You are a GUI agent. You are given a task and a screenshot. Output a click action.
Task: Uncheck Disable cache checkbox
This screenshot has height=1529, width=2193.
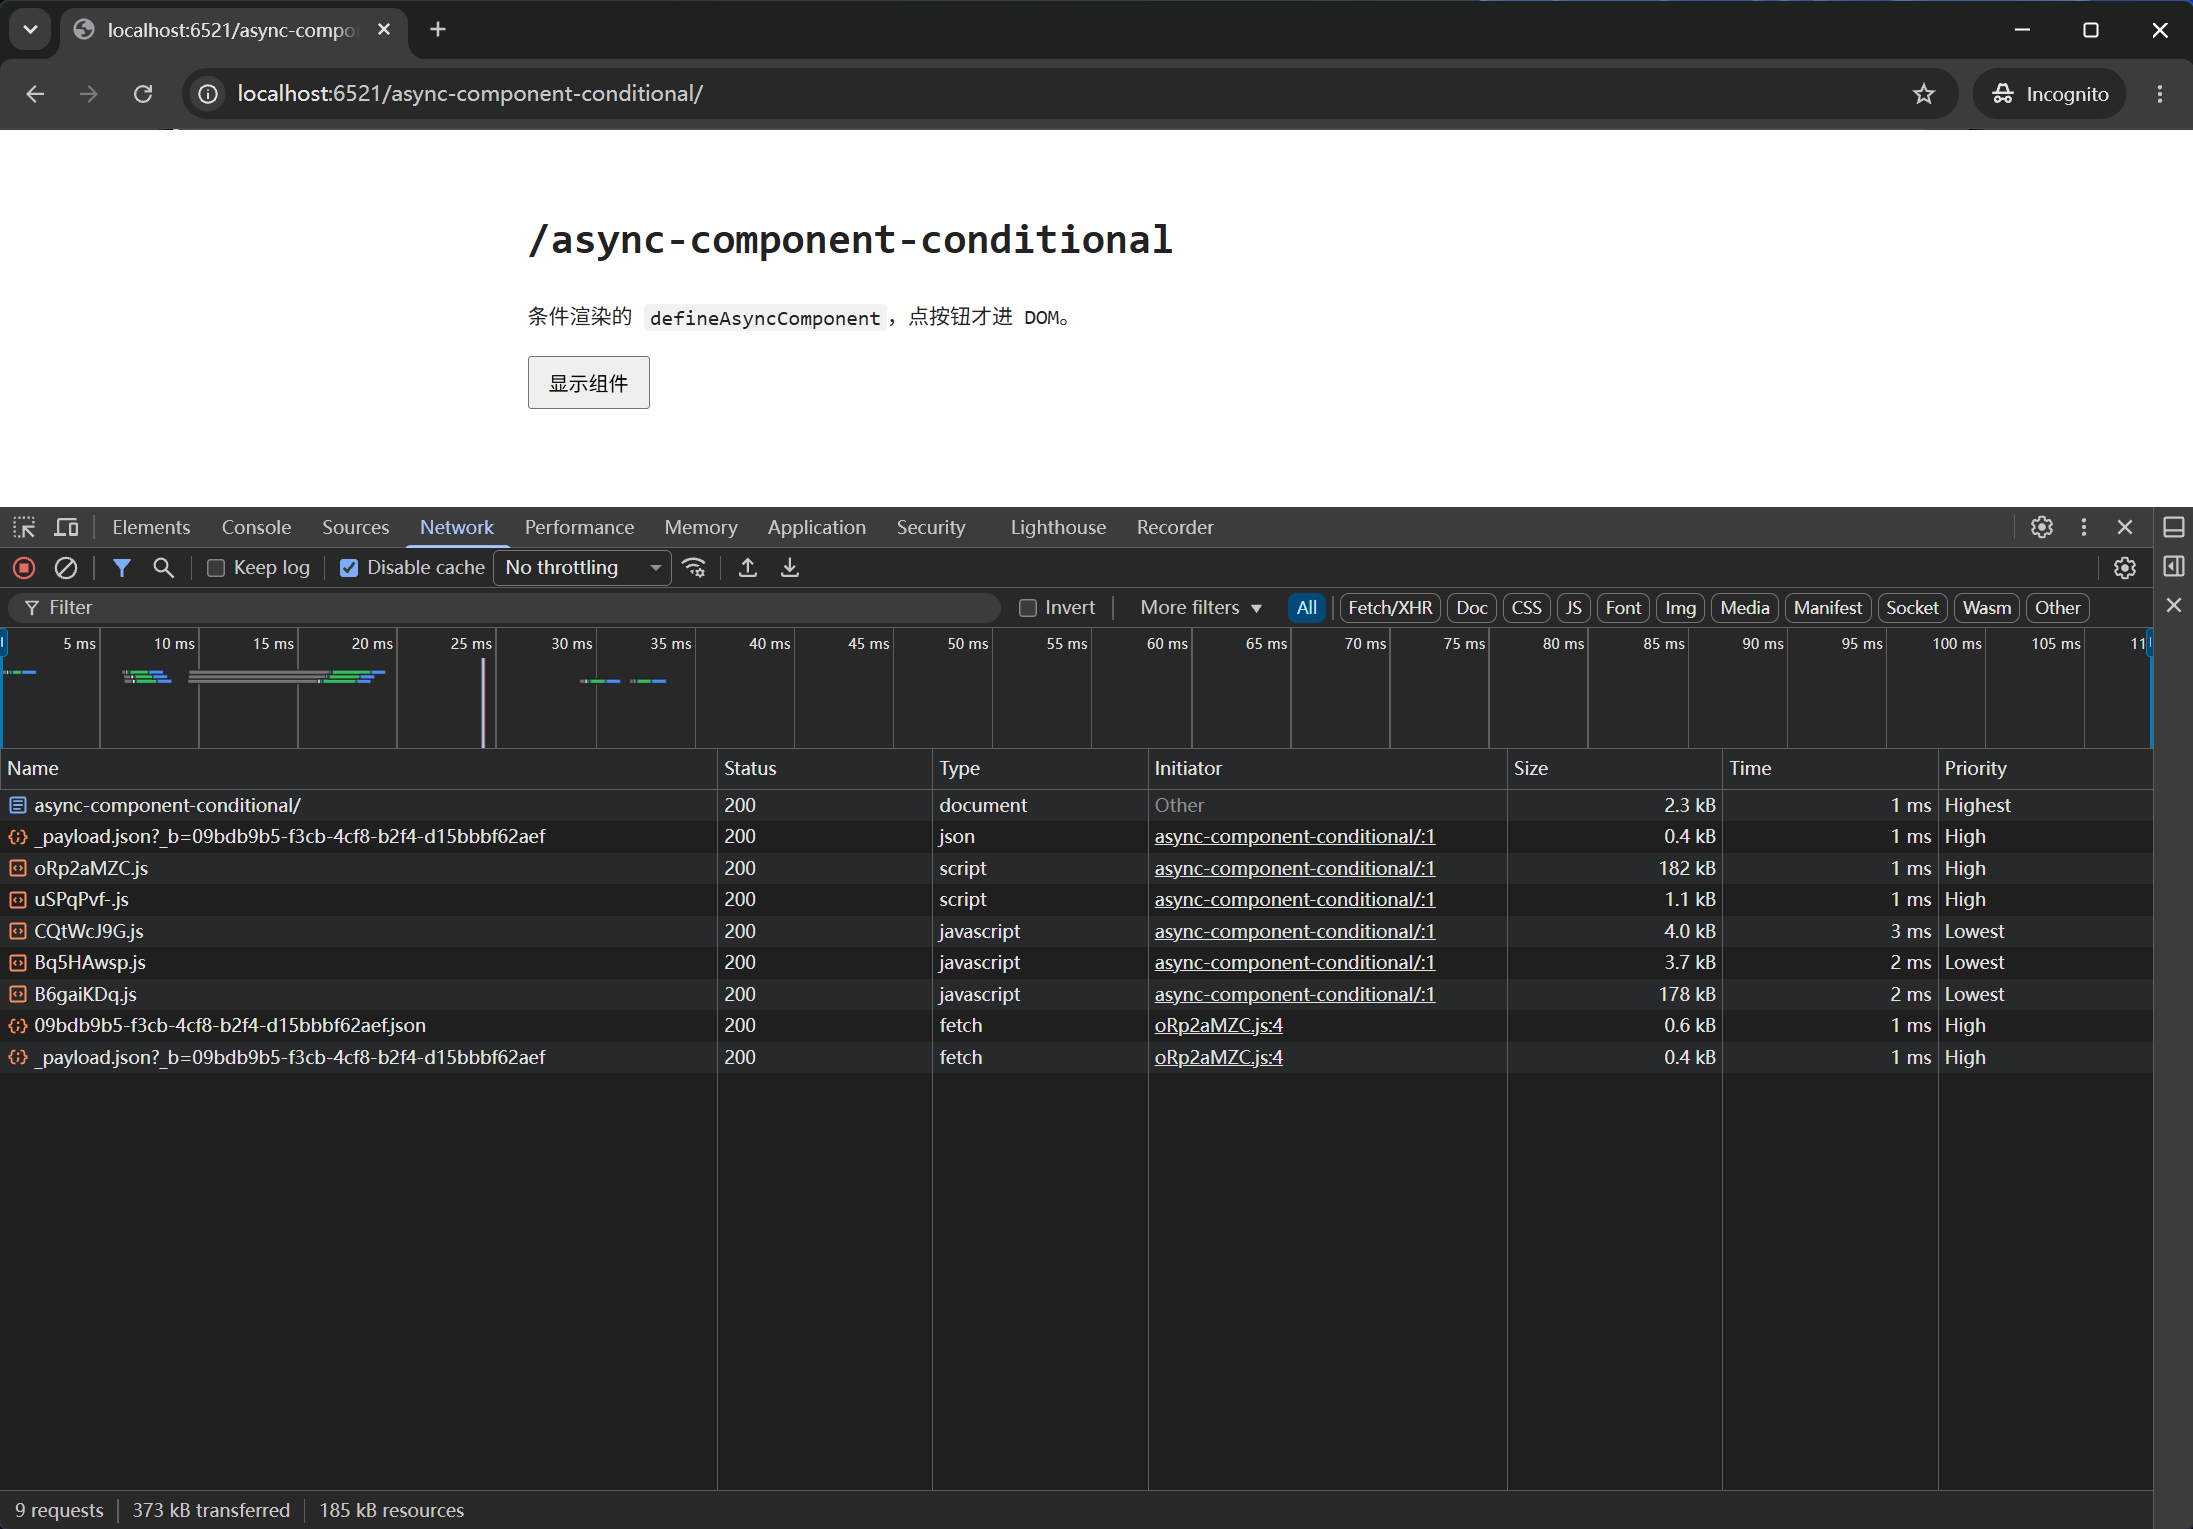[x=349, y=568]
